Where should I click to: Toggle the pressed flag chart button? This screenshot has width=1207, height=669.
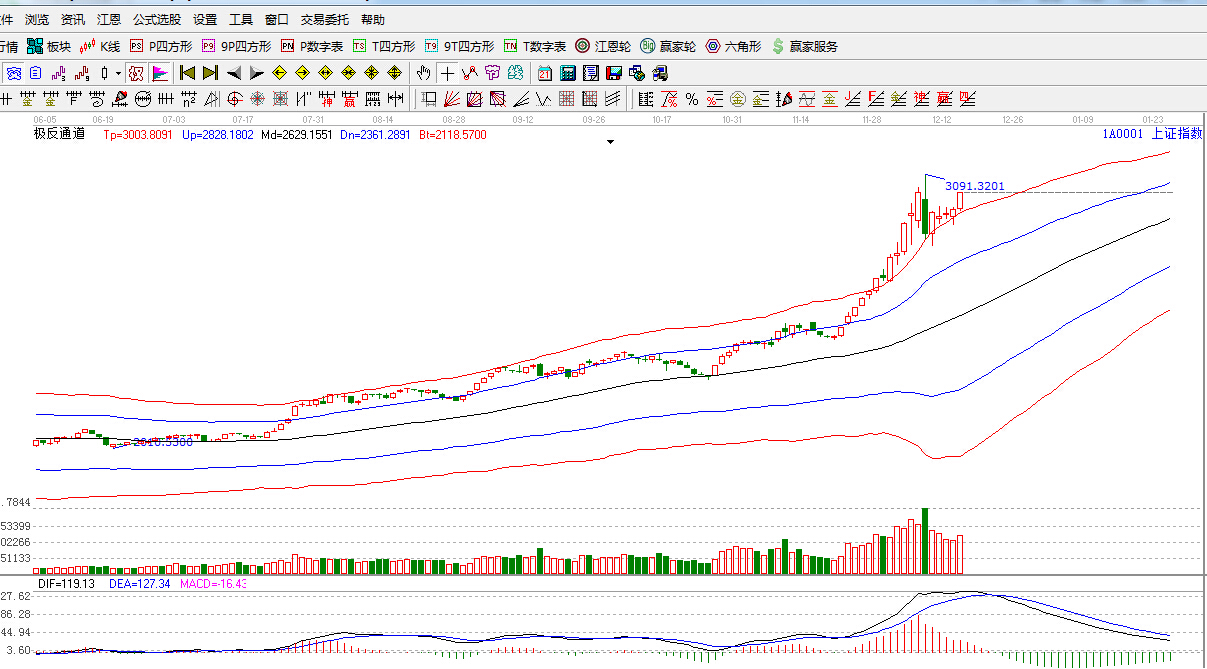click(160, 73)
